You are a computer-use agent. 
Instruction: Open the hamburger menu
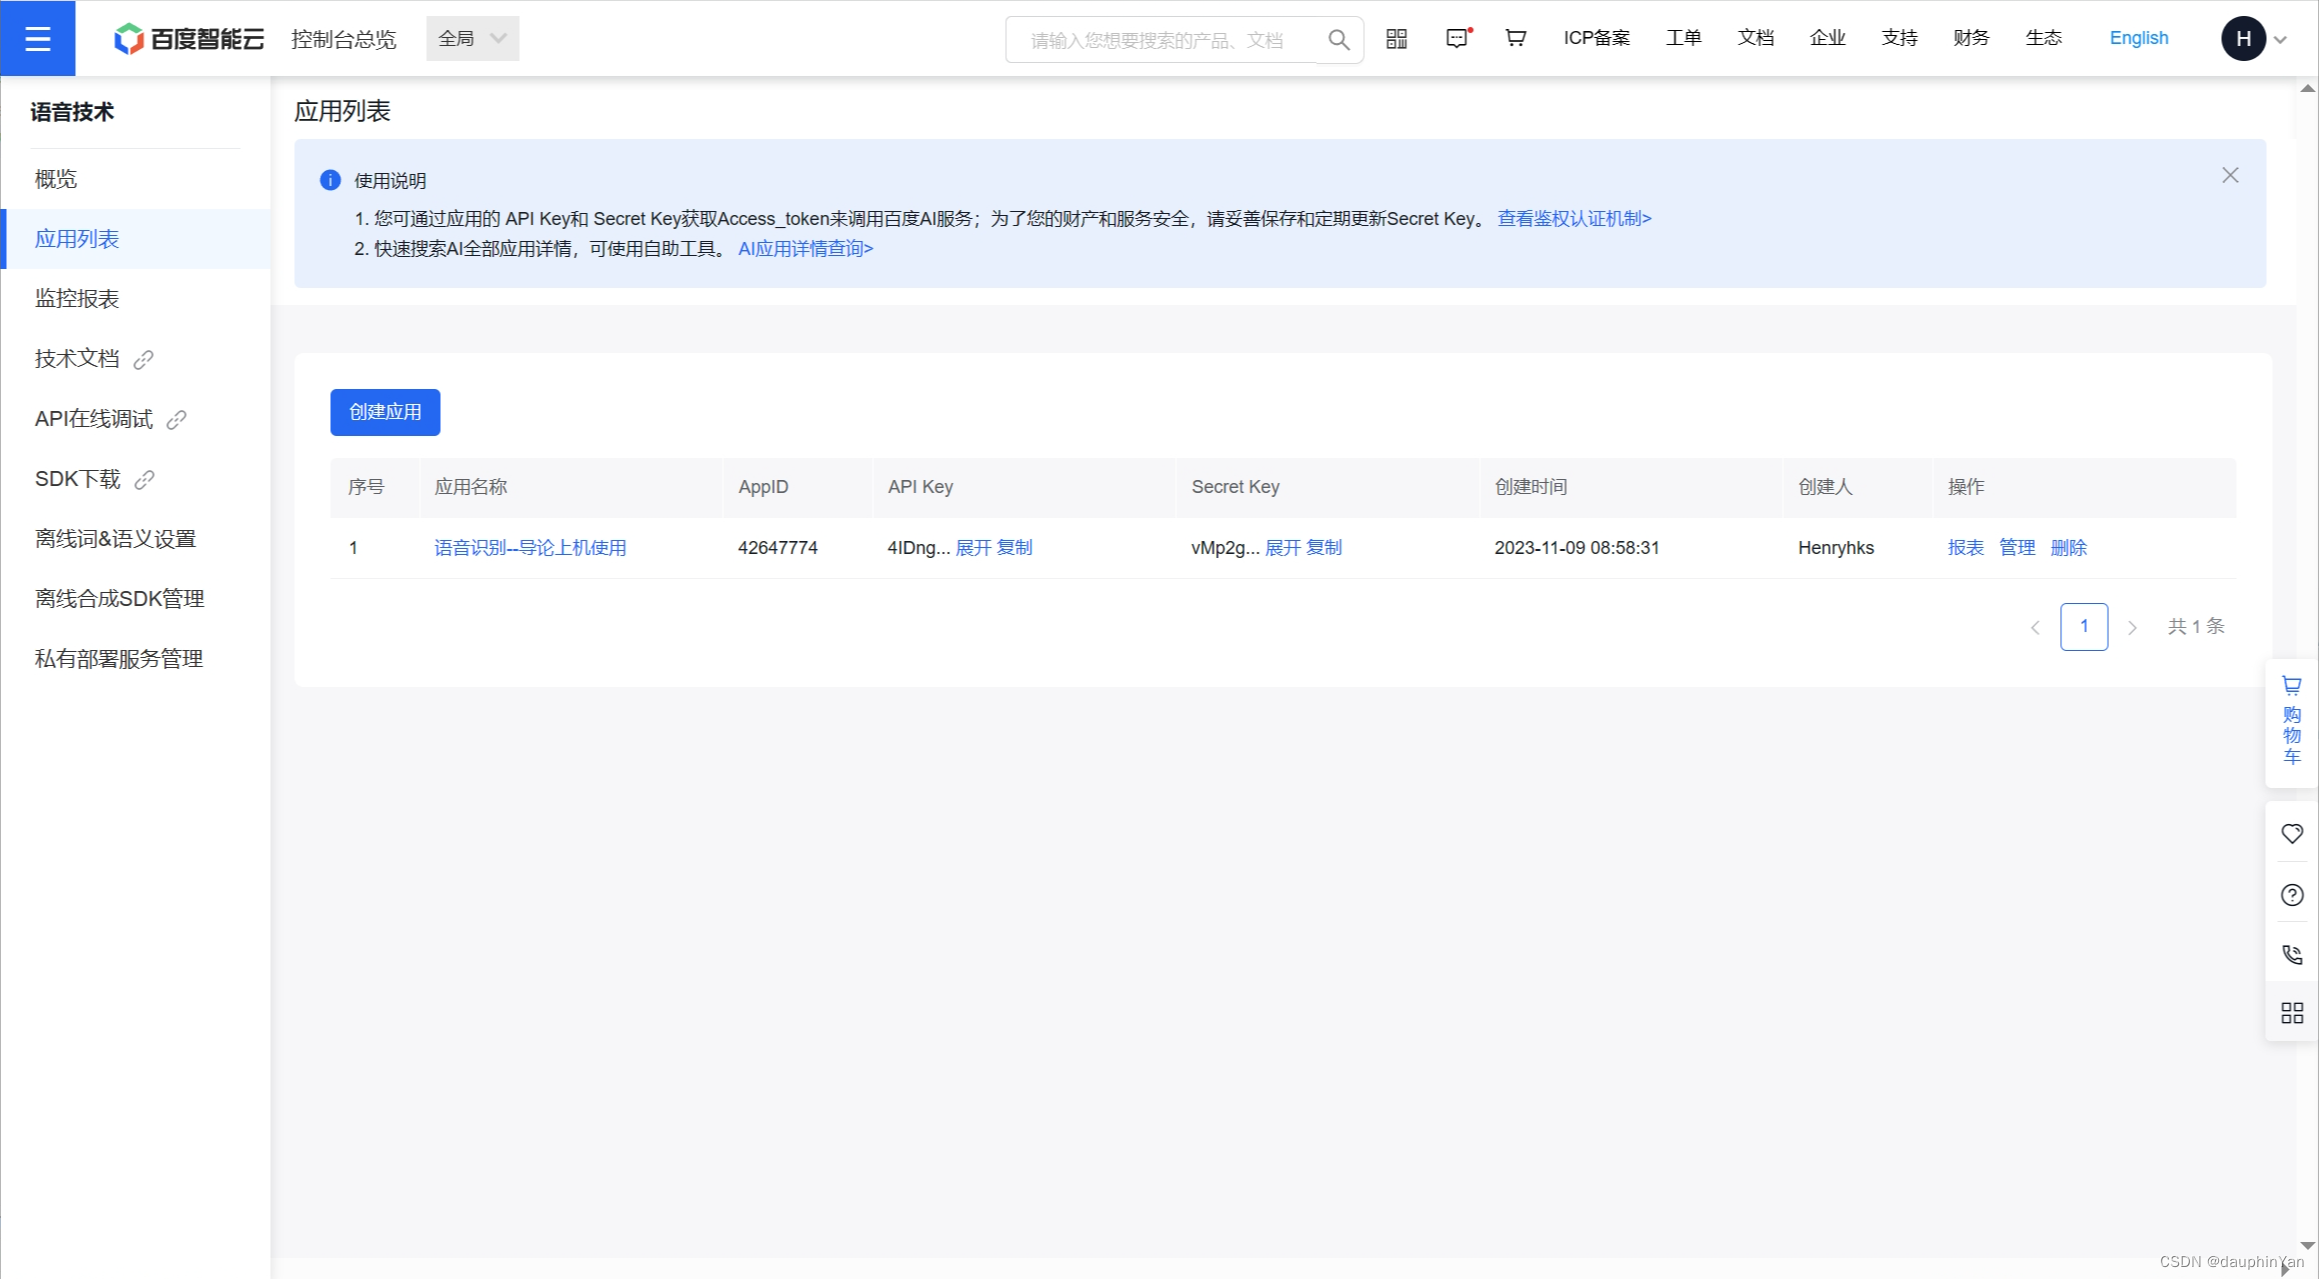point(37,38)
